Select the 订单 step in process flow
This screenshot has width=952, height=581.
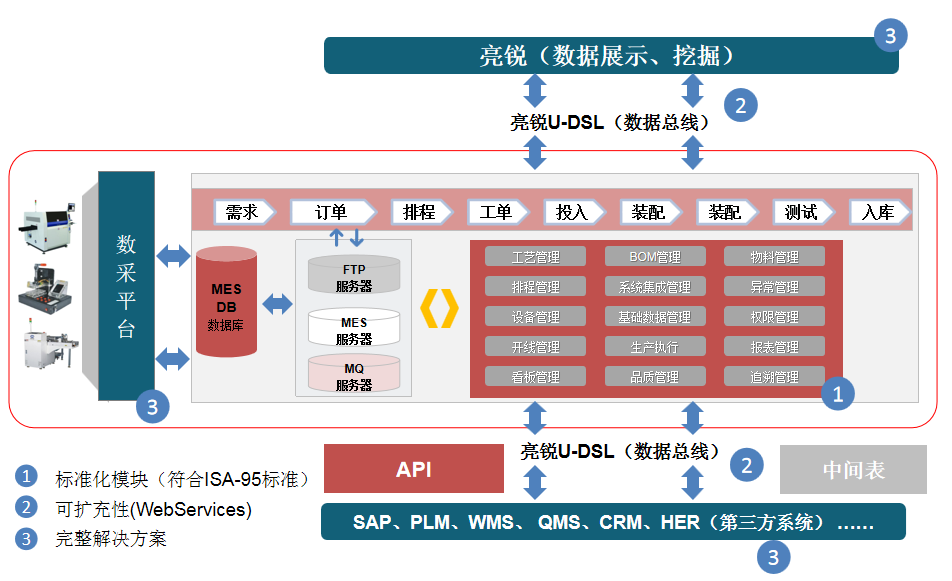[332, 212]
